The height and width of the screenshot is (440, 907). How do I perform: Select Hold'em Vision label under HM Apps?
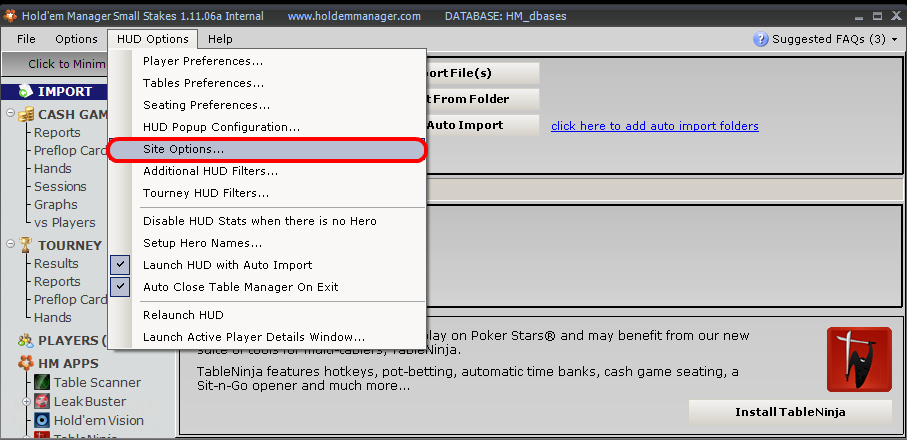tap(98, 420)
